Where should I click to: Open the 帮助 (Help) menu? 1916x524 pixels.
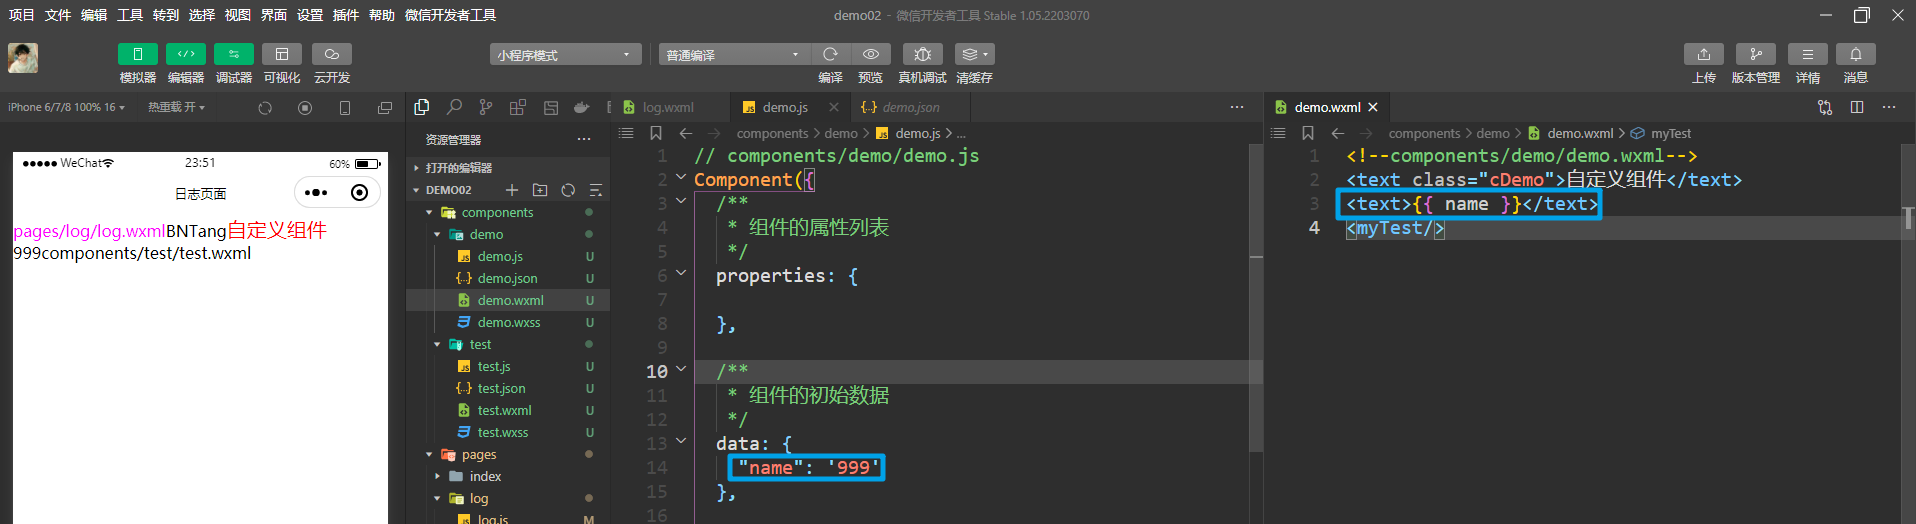[382, 15]
